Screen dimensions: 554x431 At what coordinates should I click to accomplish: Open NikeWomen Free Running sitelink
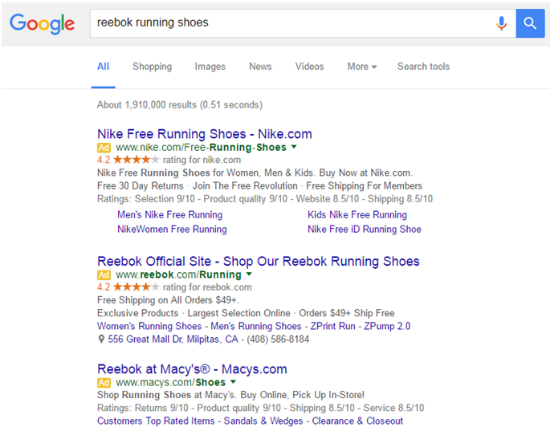point(172,229)
